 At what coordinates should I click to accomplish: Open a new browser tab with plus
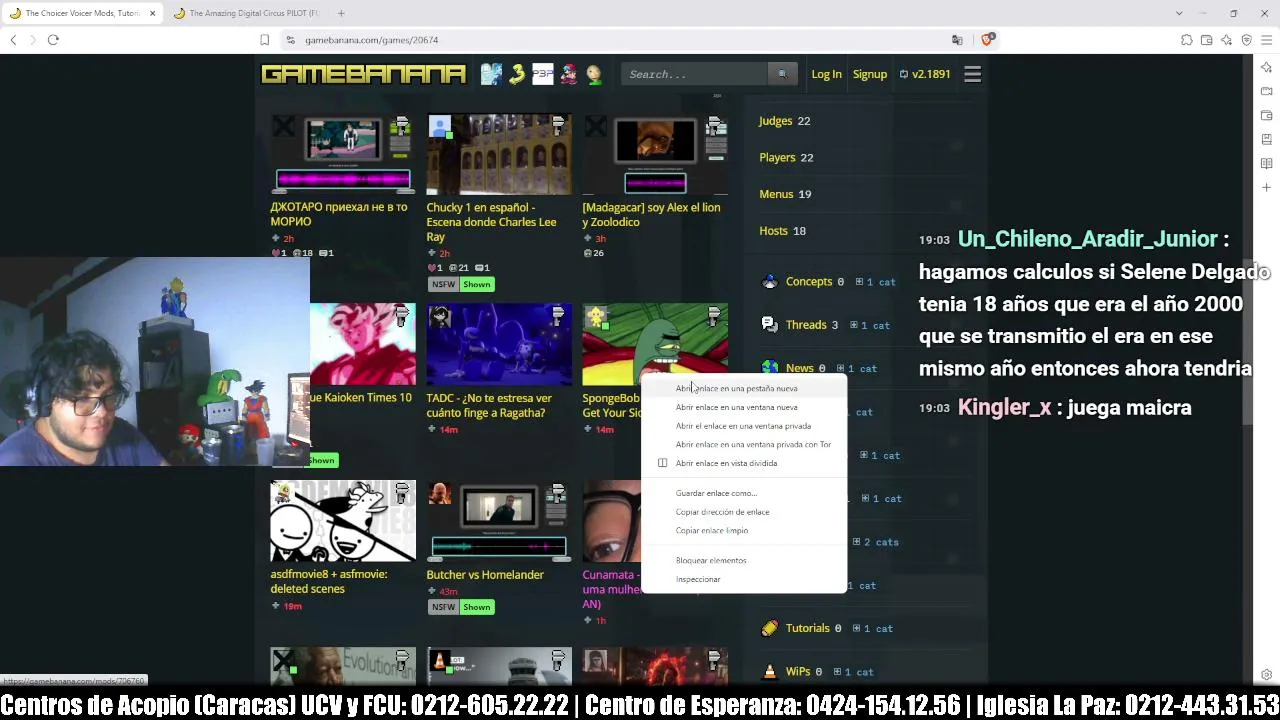pos(341,13)
